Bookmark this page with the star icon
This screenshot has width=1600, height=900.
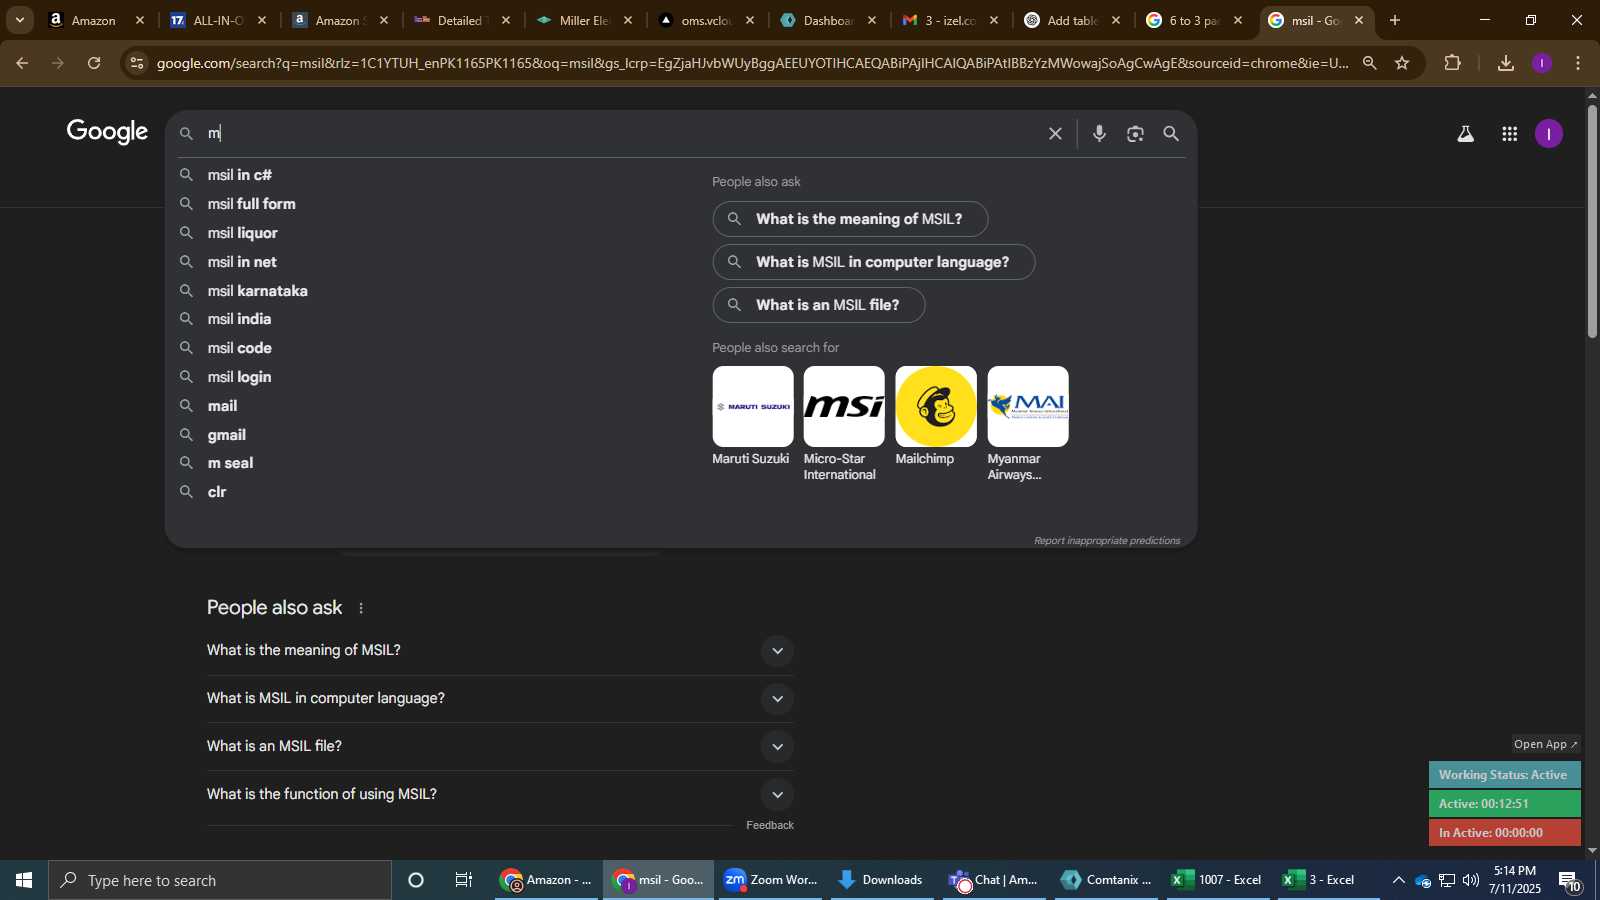[x=1402, y=63]
